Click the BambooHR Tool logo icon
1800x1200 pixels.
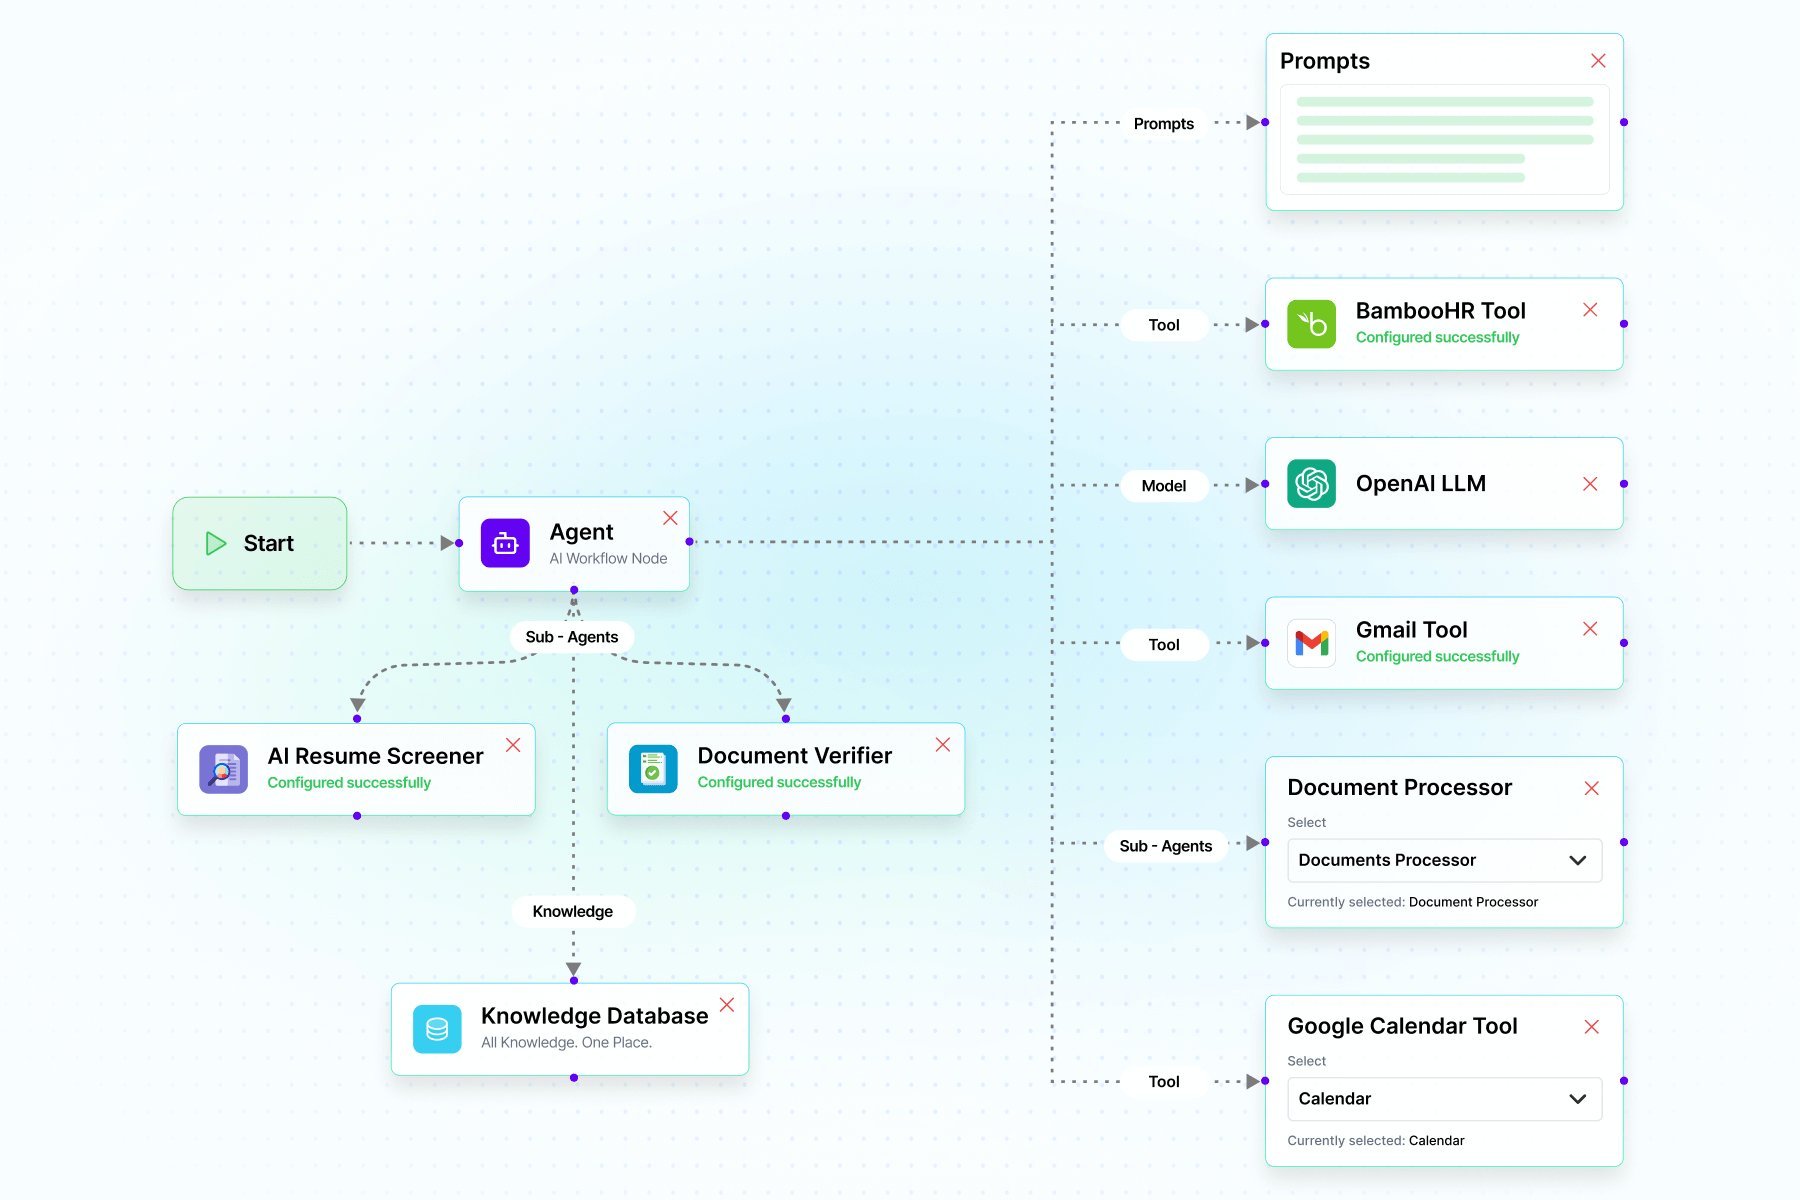tap(1311, 324)
